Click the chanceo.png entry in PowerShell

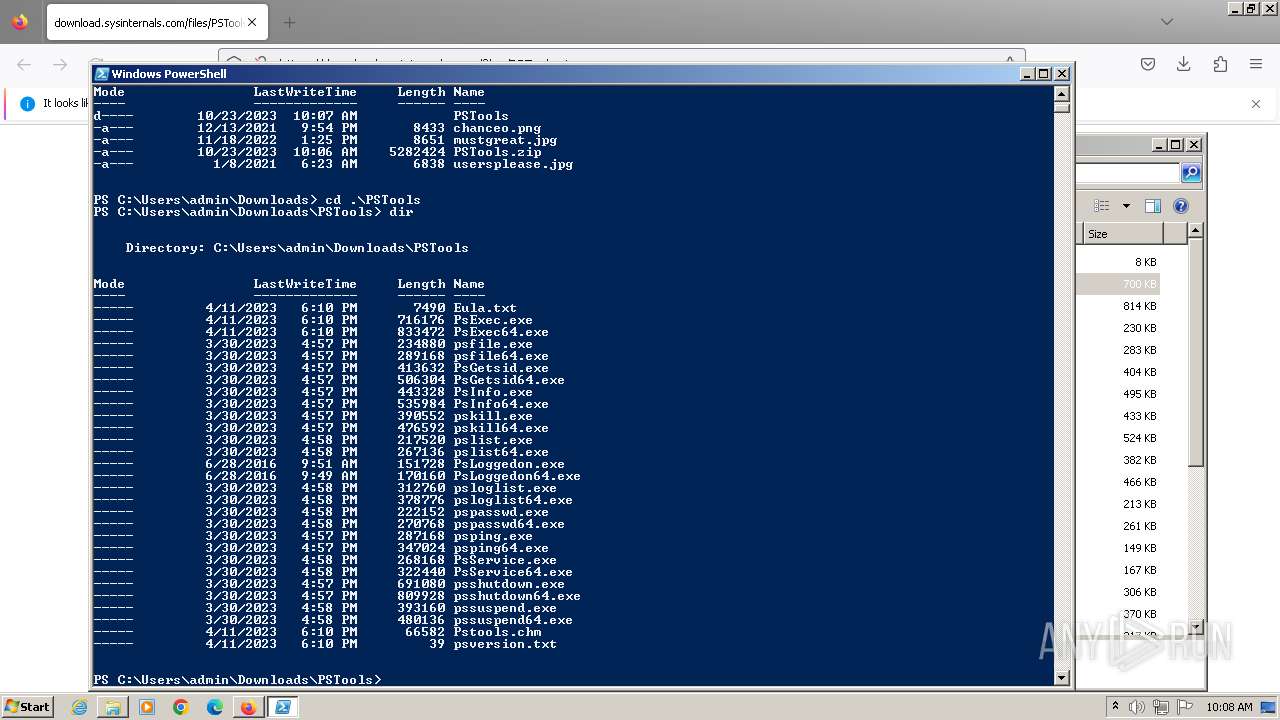click(497, 128)
